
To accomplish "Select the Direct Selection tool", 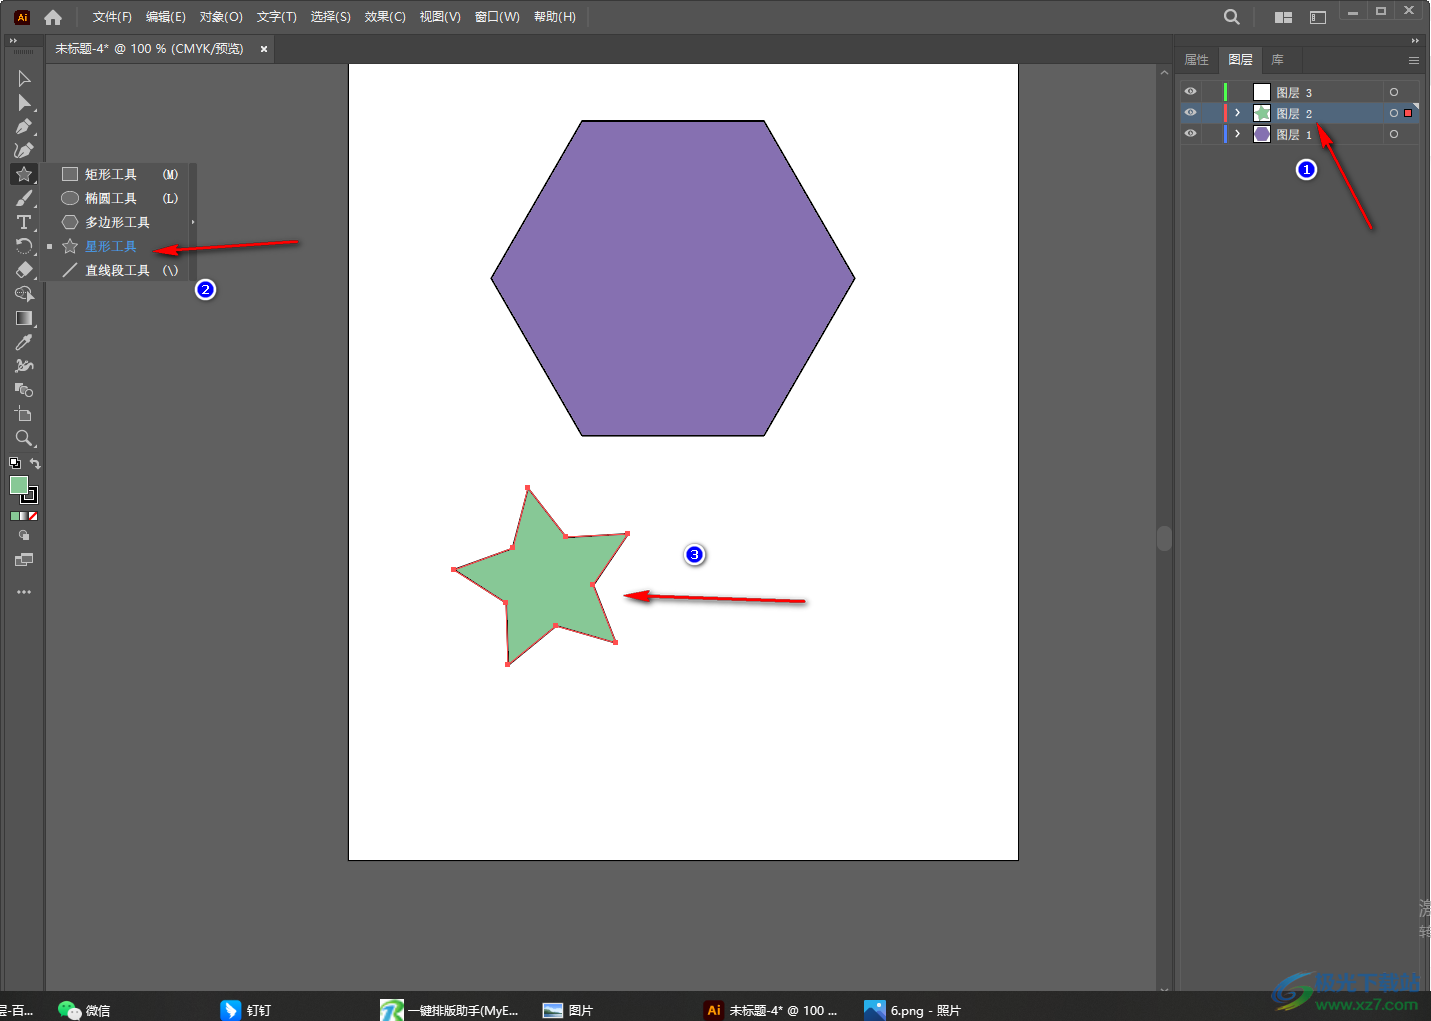I will click(x=24, y=102).
